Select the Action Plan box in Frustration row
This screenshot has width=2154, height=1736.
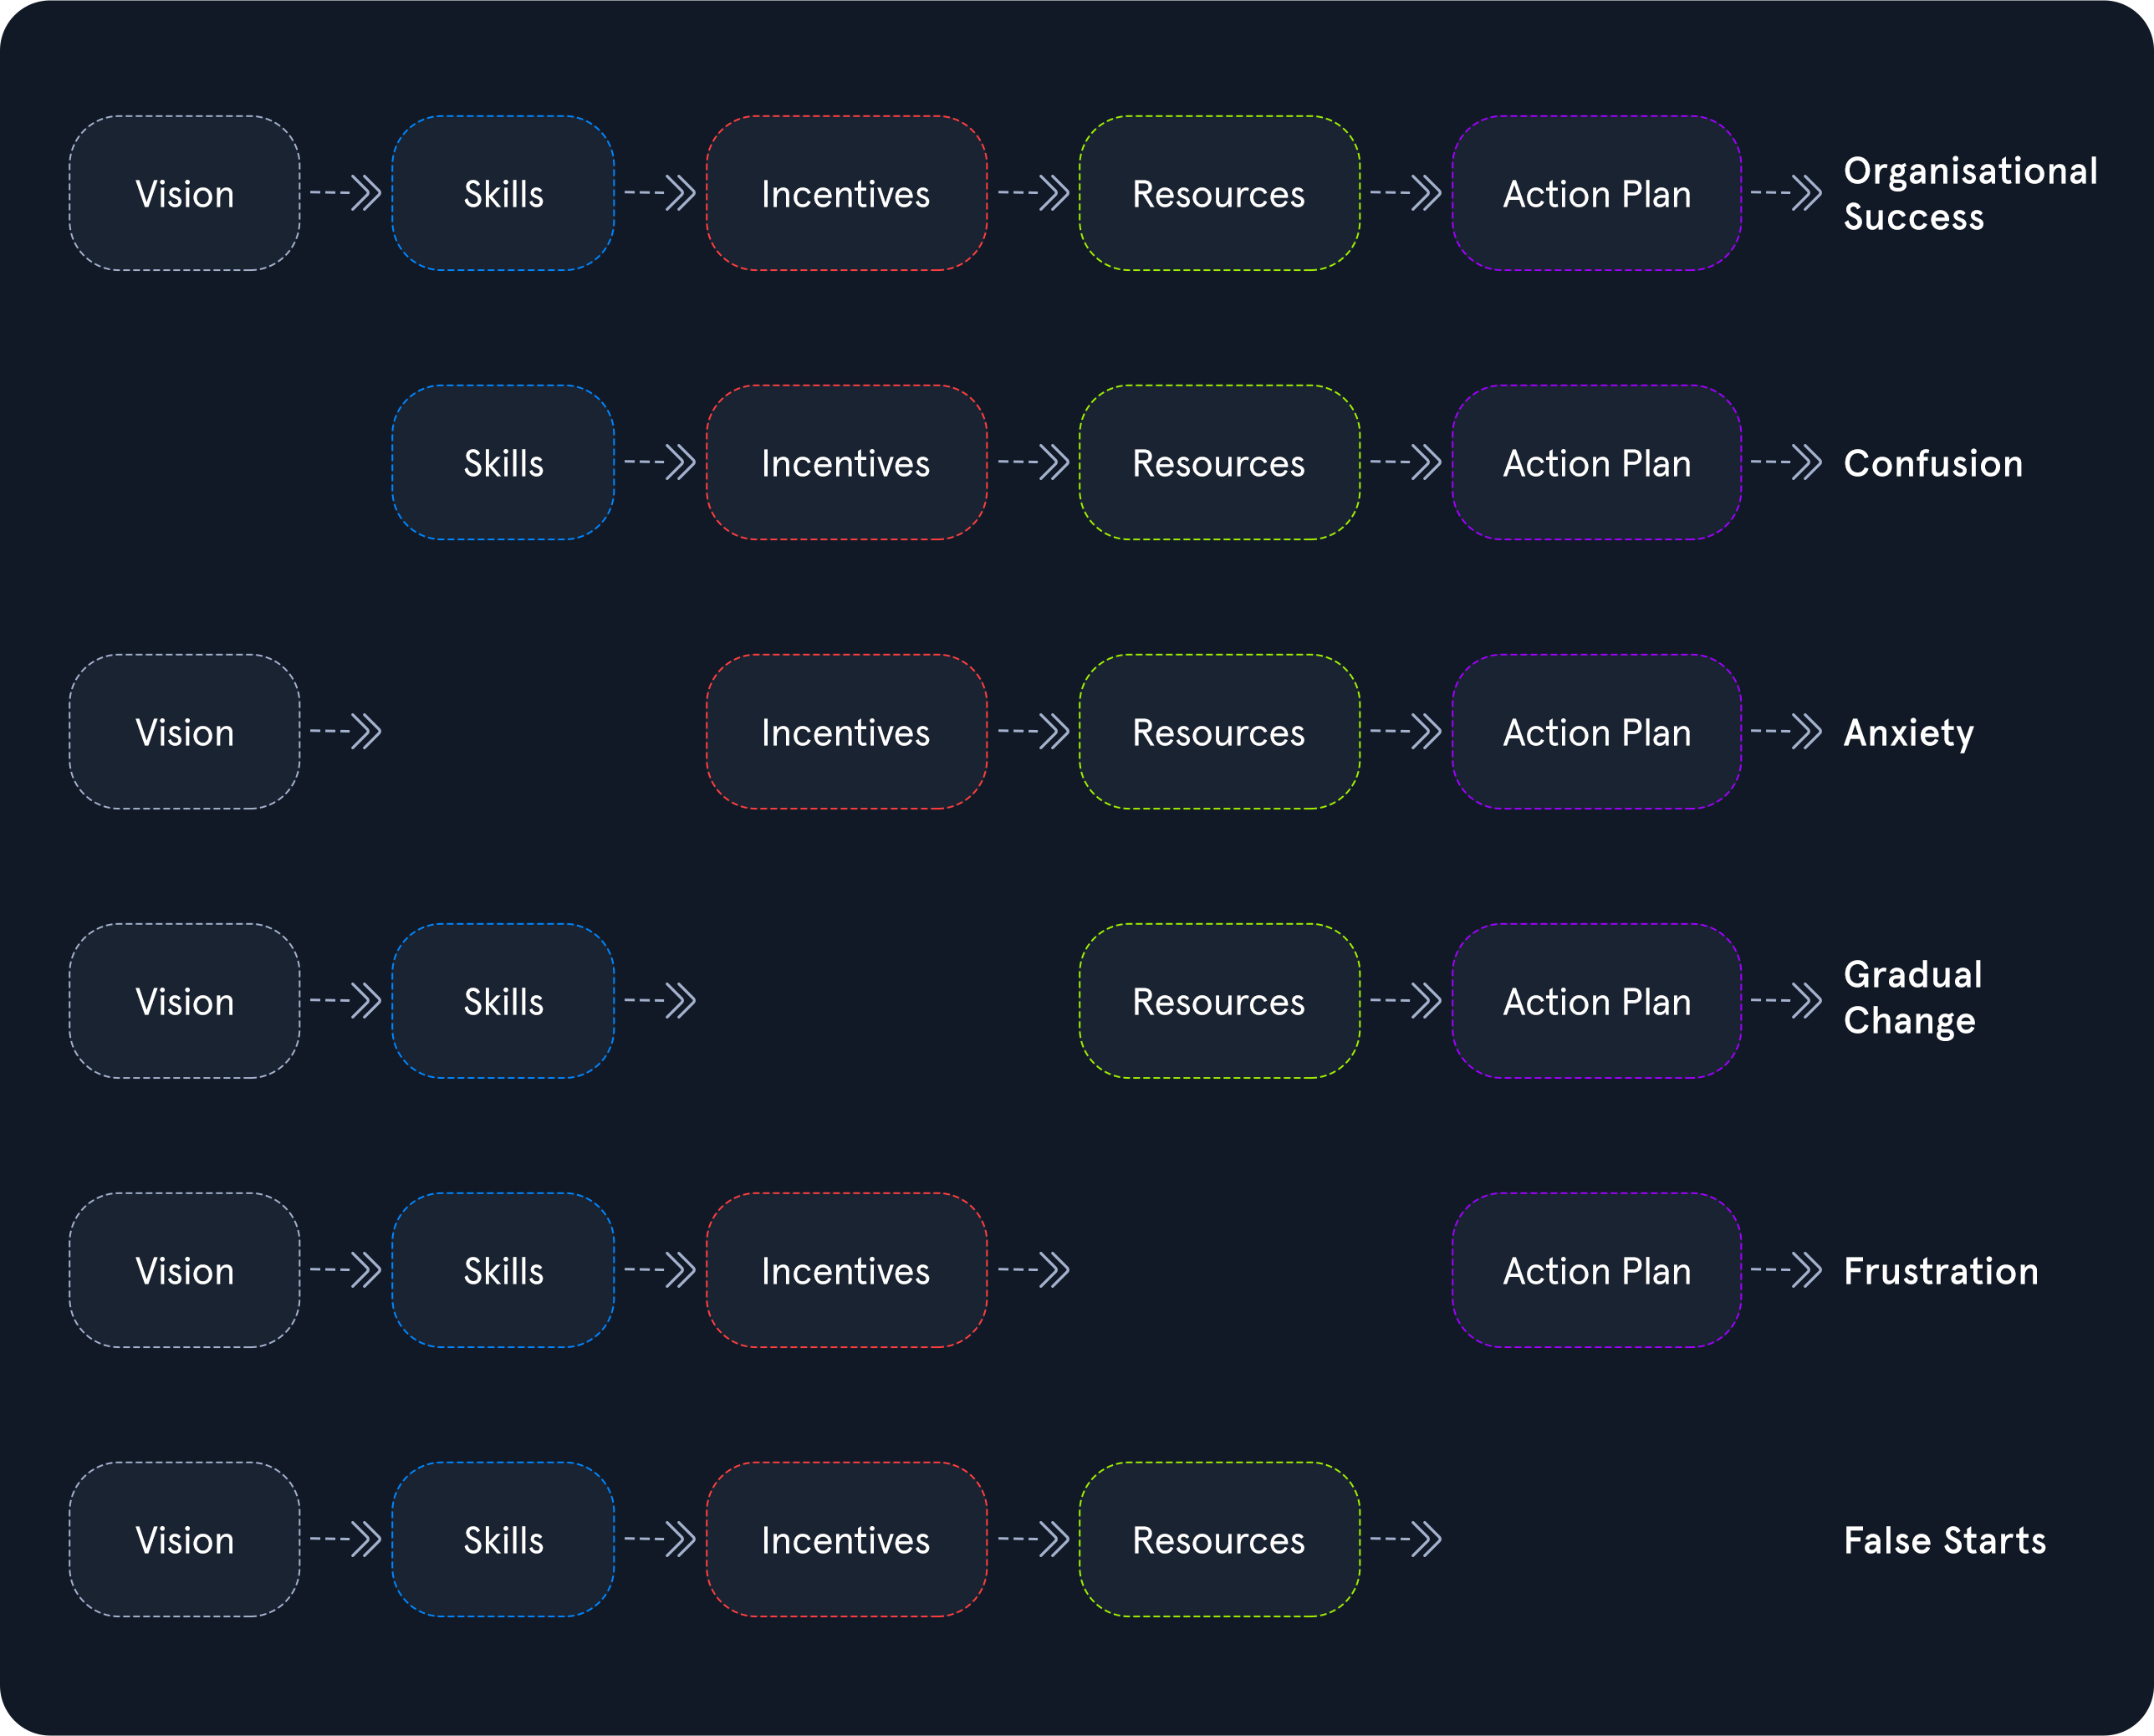pos(1597,1270)
